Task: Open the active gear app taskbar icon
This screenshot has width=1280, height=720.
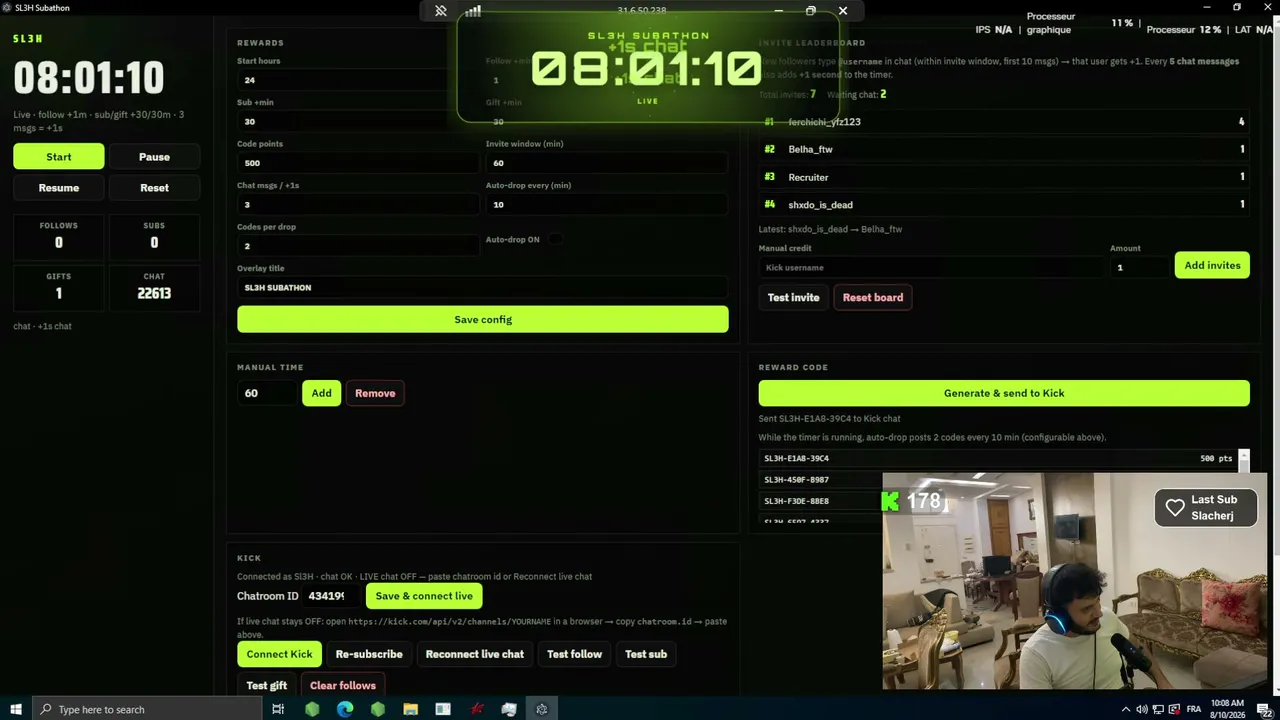Action: coord(542,709)
